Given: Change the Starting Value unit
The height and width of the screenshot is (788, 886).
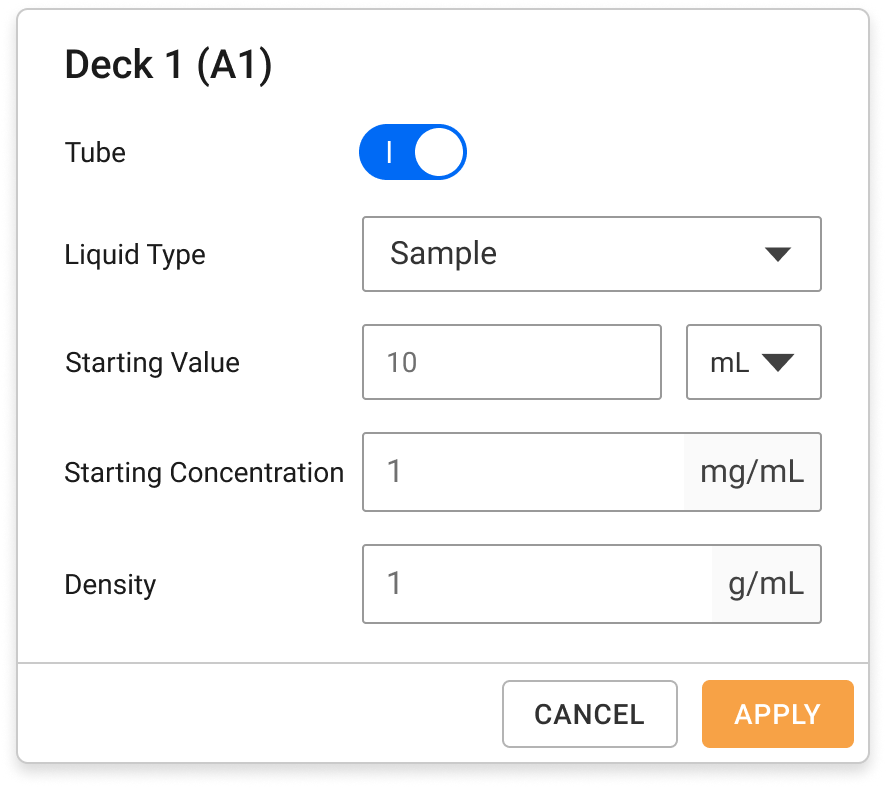Looking at the screenshot, I should [x=754, y=362].
